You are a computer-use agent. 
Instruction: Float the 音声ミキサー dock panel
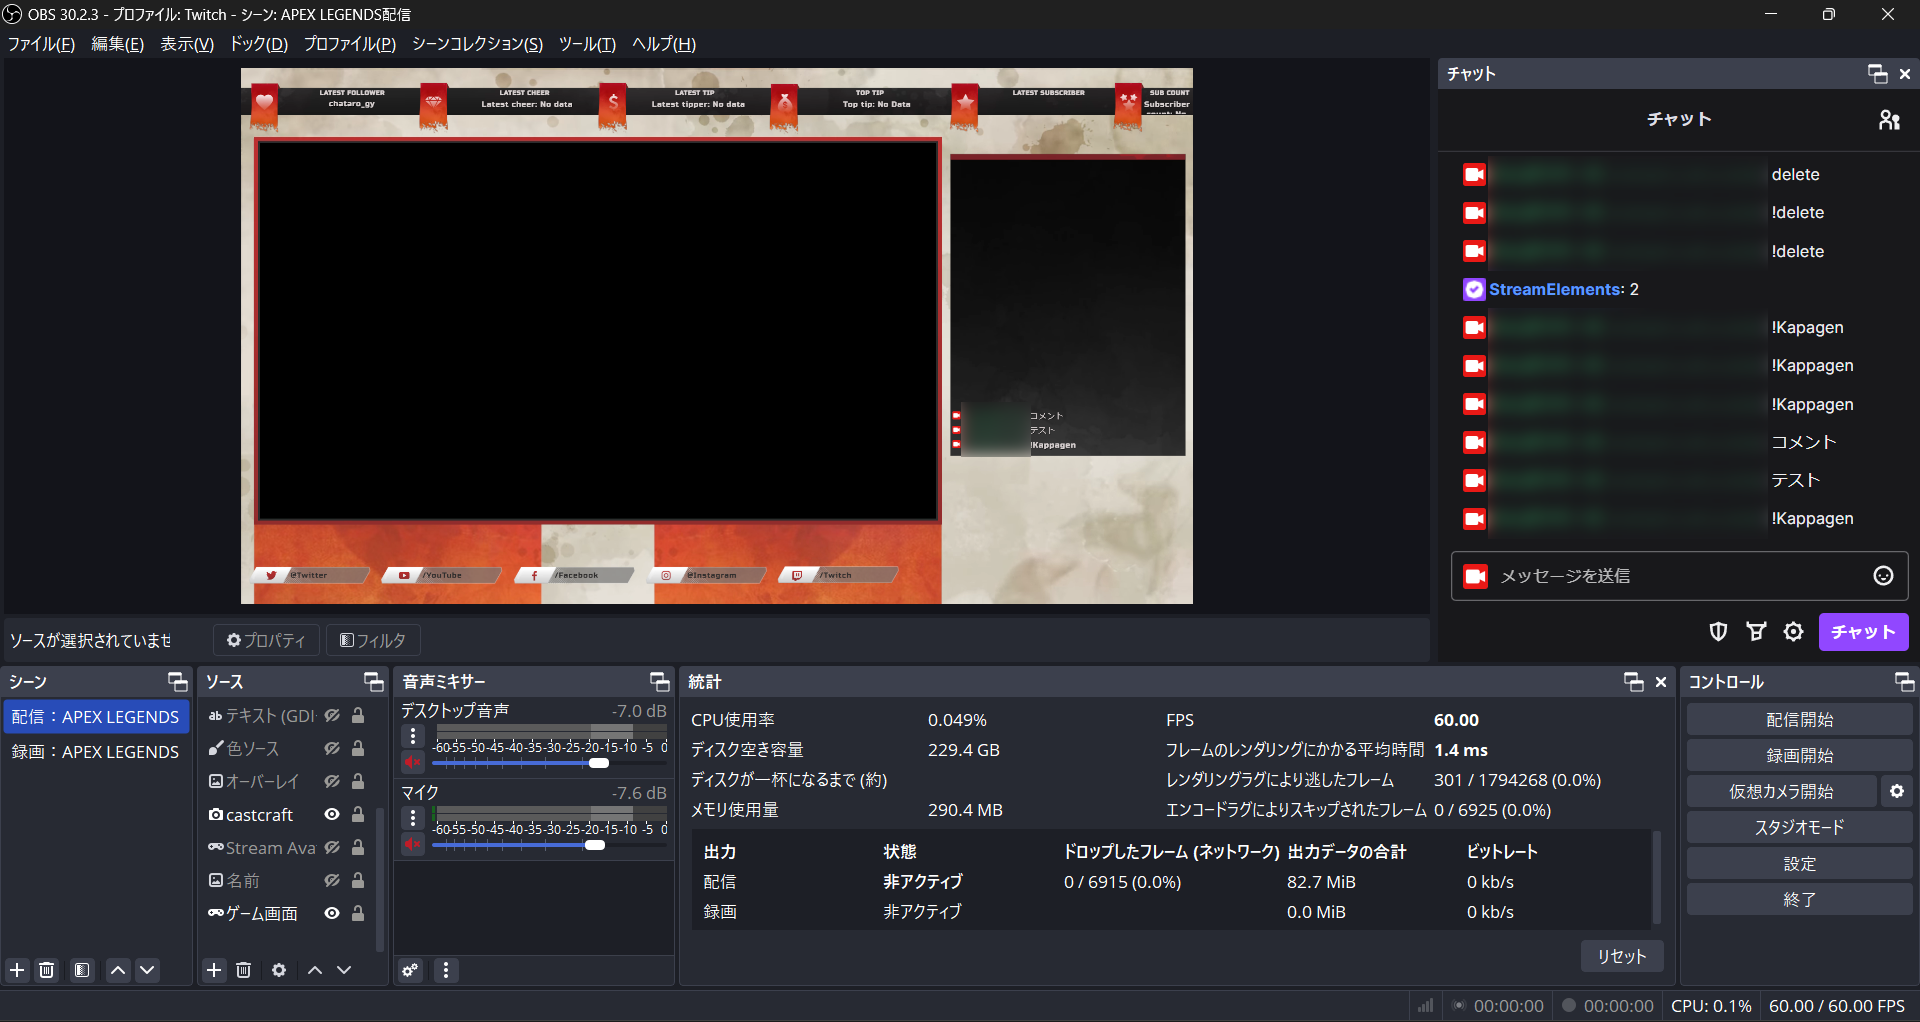[x=659, y=682]
